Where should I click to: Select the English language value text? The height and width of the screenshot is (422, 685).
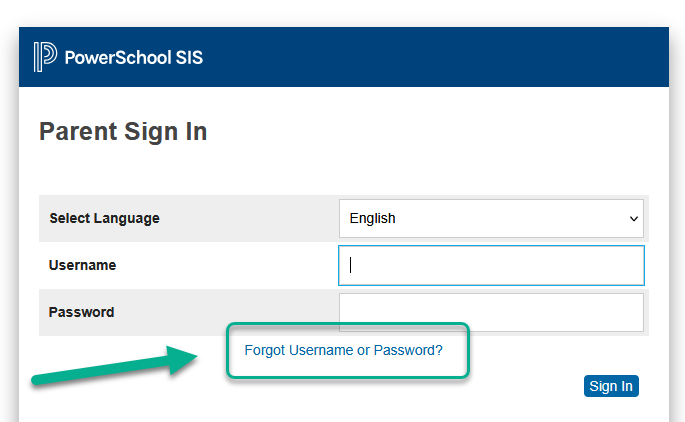click(x=372, y=218)
